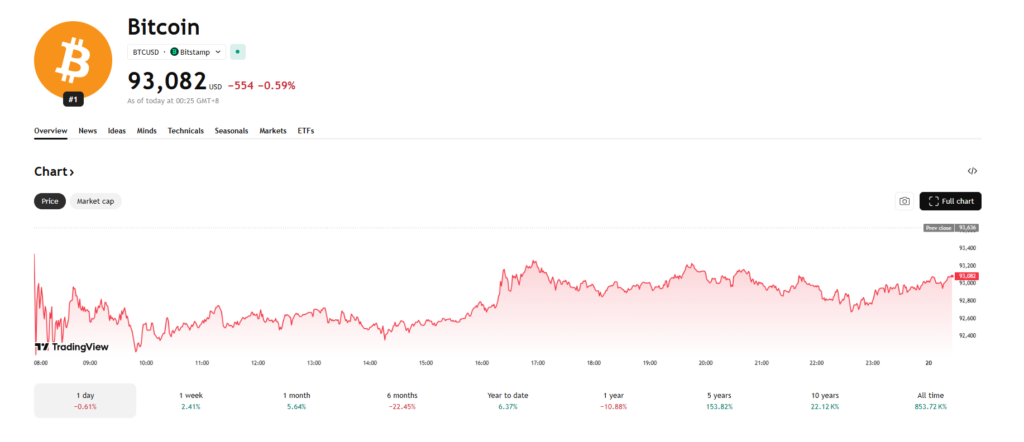Select the 6 months time range
The height and width of the screenshot is (442, 1024).
pos(403,400)
